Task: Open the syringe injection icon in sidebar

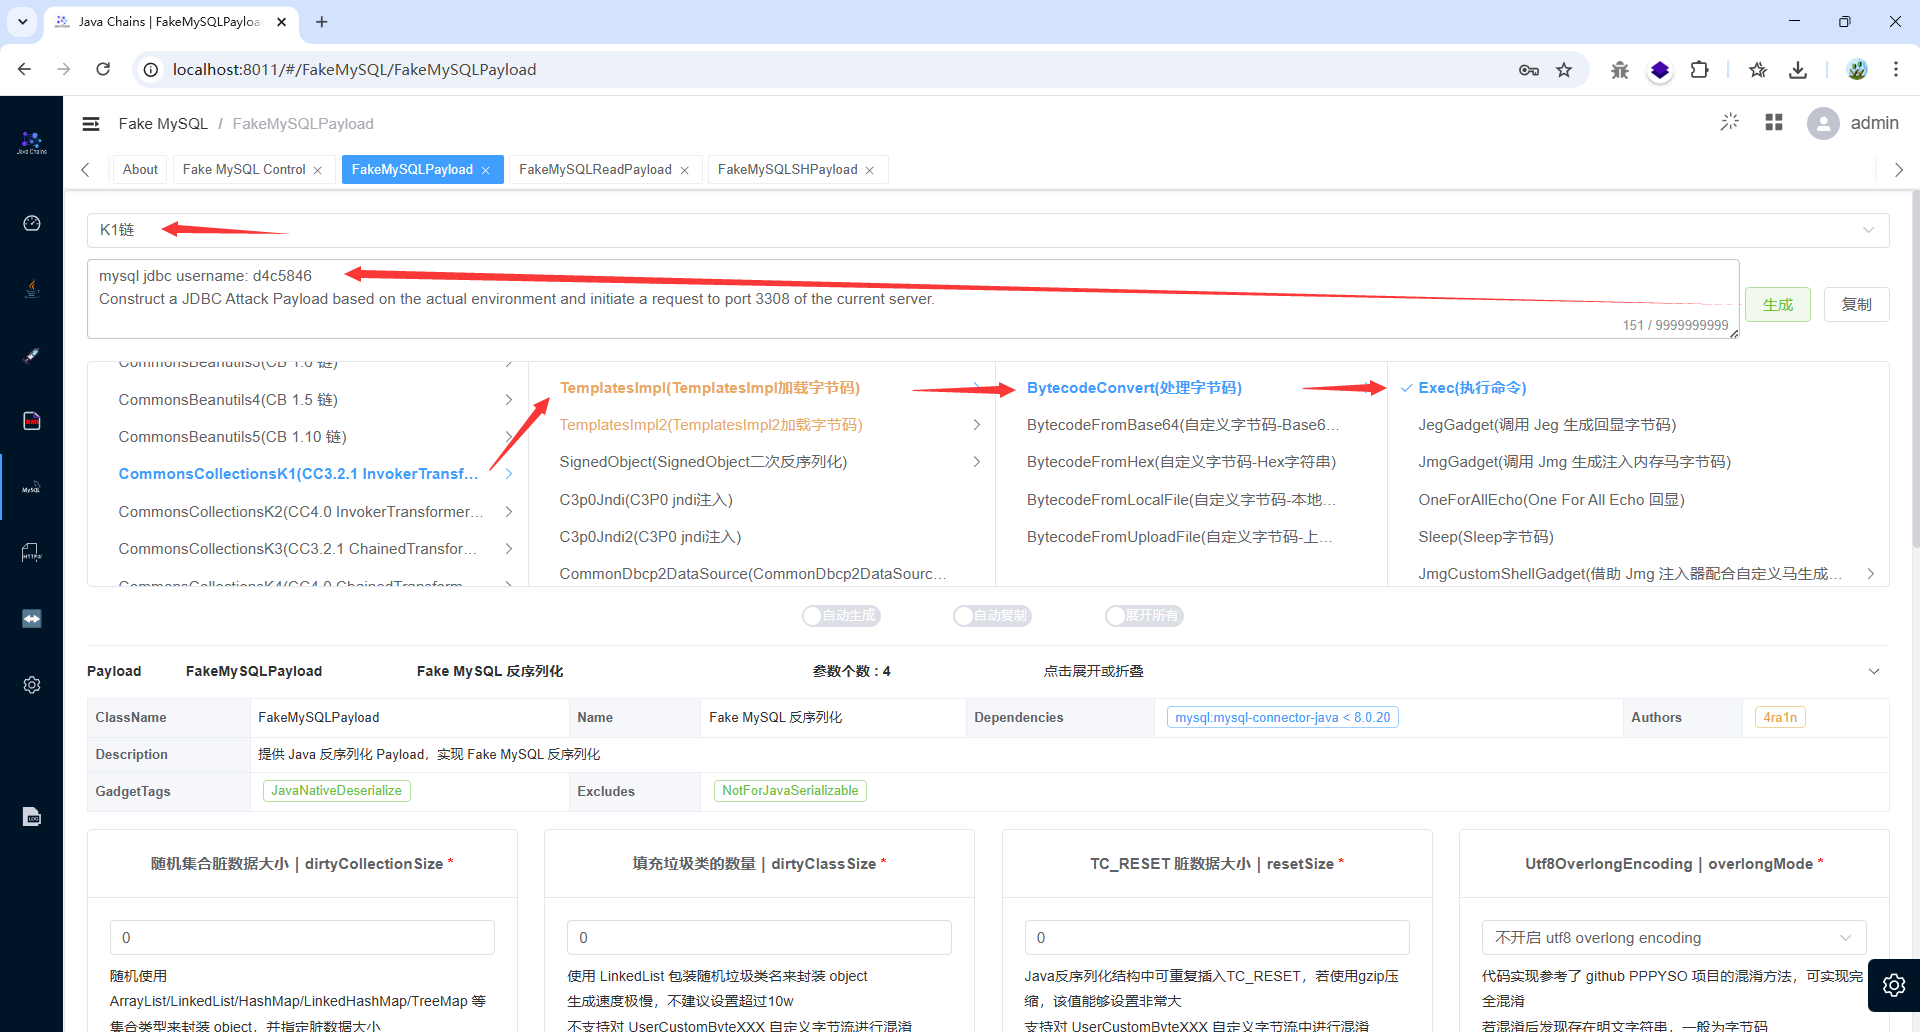Action: pos(32,355)
